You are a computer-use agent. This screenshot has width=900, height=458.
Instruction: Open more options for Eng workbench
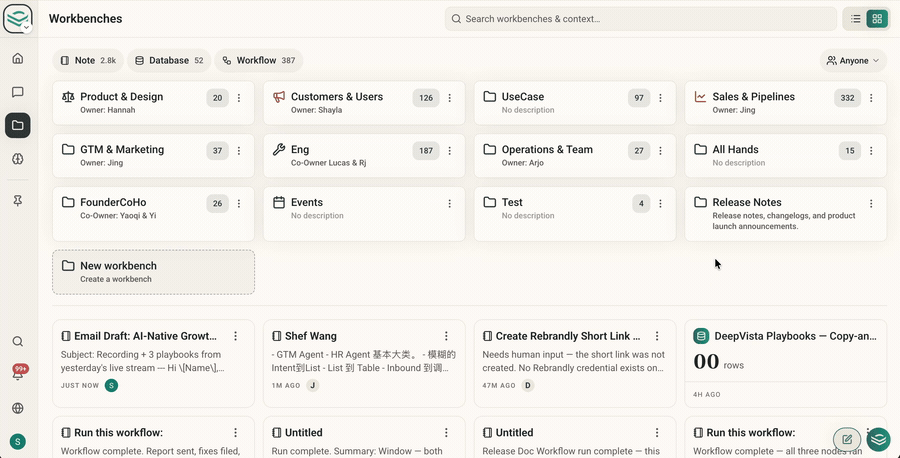[x=450, y=151]
